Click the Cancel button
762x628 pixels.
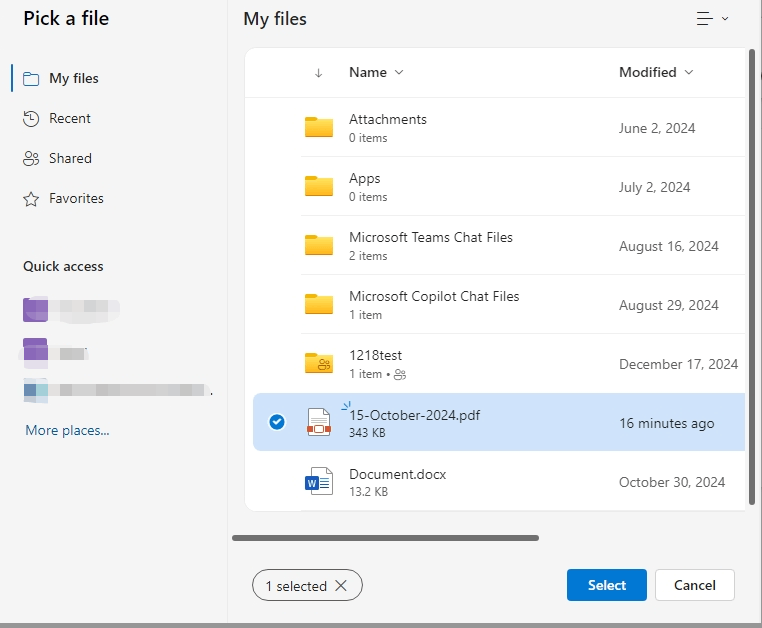tap(694, 585)
